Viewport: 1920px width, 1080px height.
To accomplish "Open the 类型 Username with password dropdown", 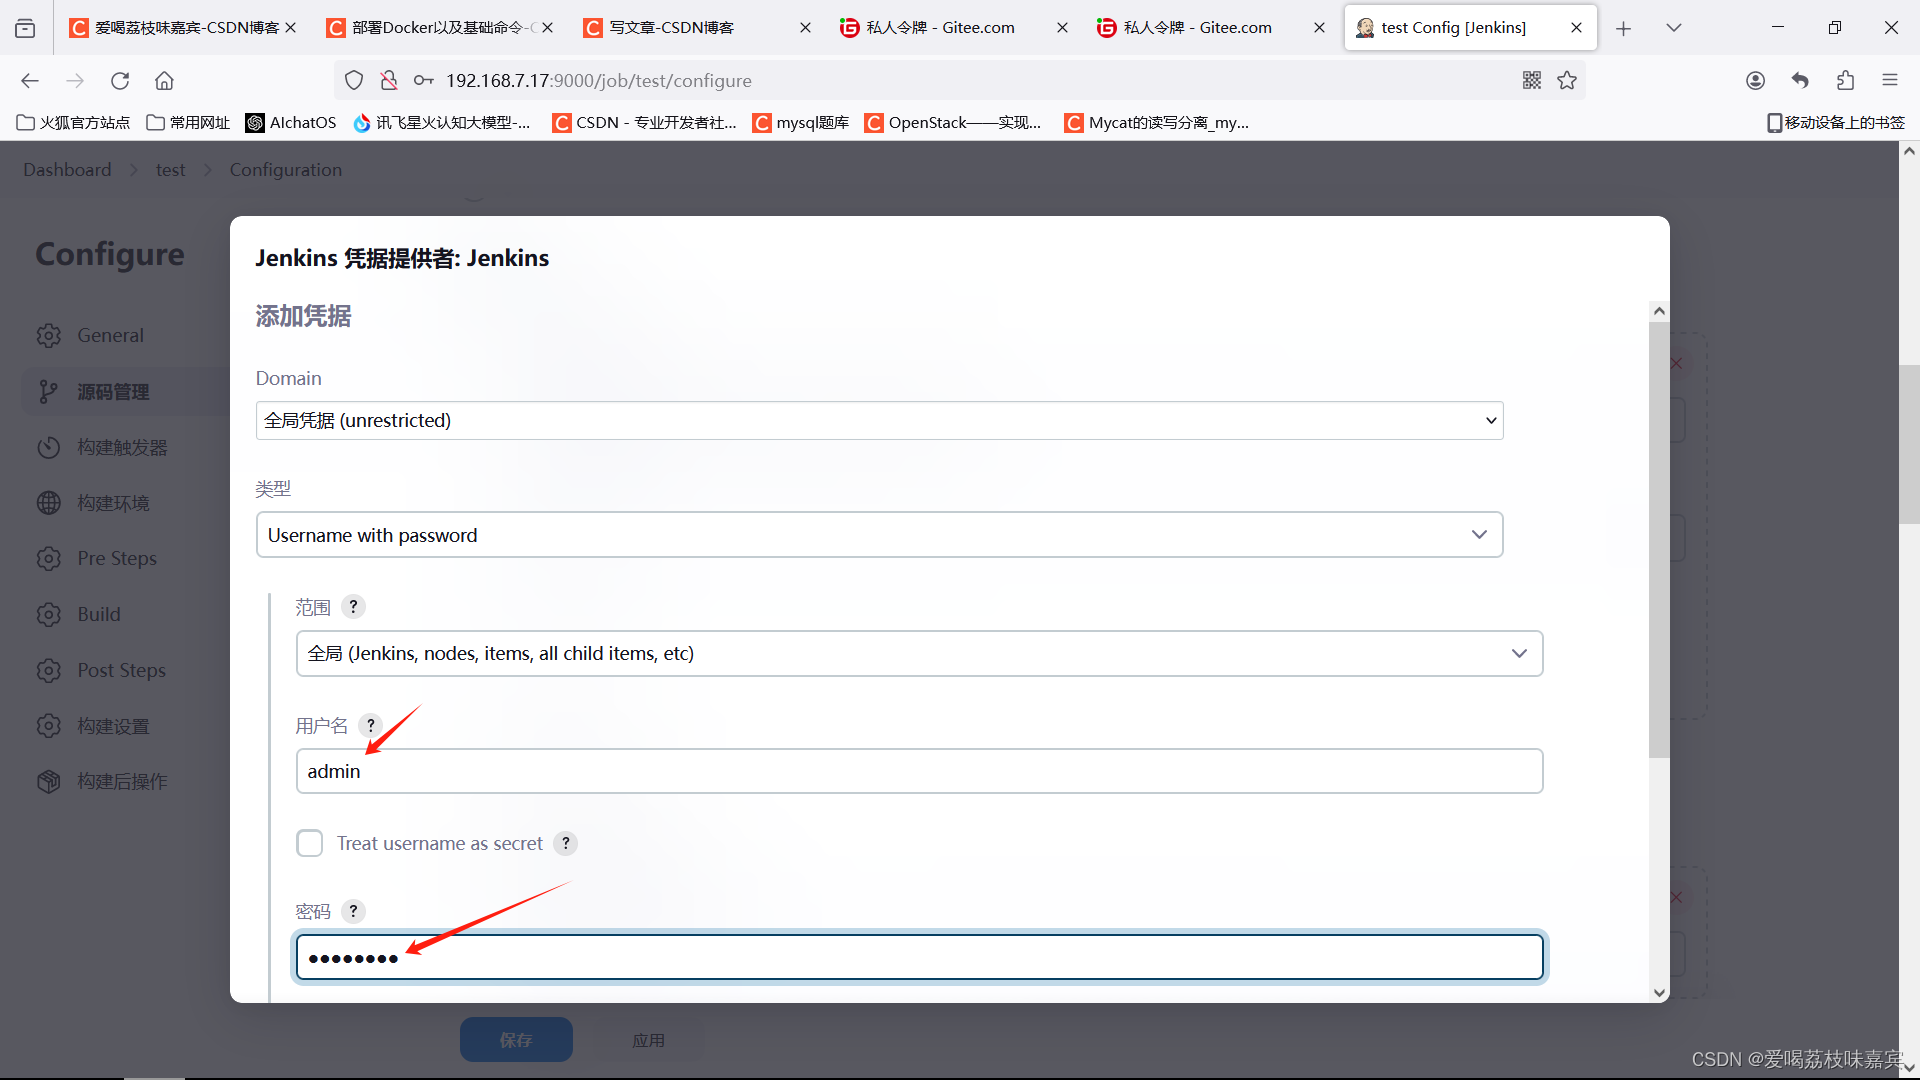I will click(x=880, y=535).
